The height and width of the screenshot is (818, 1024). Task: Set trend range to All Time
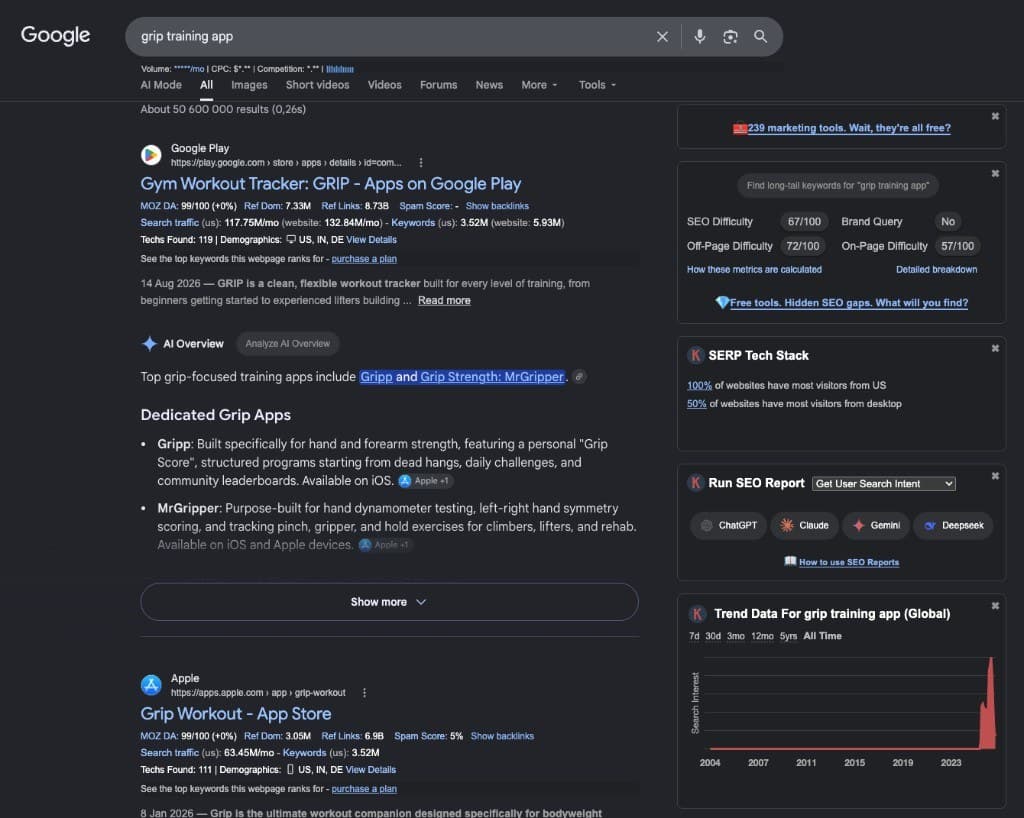point(822,636)
